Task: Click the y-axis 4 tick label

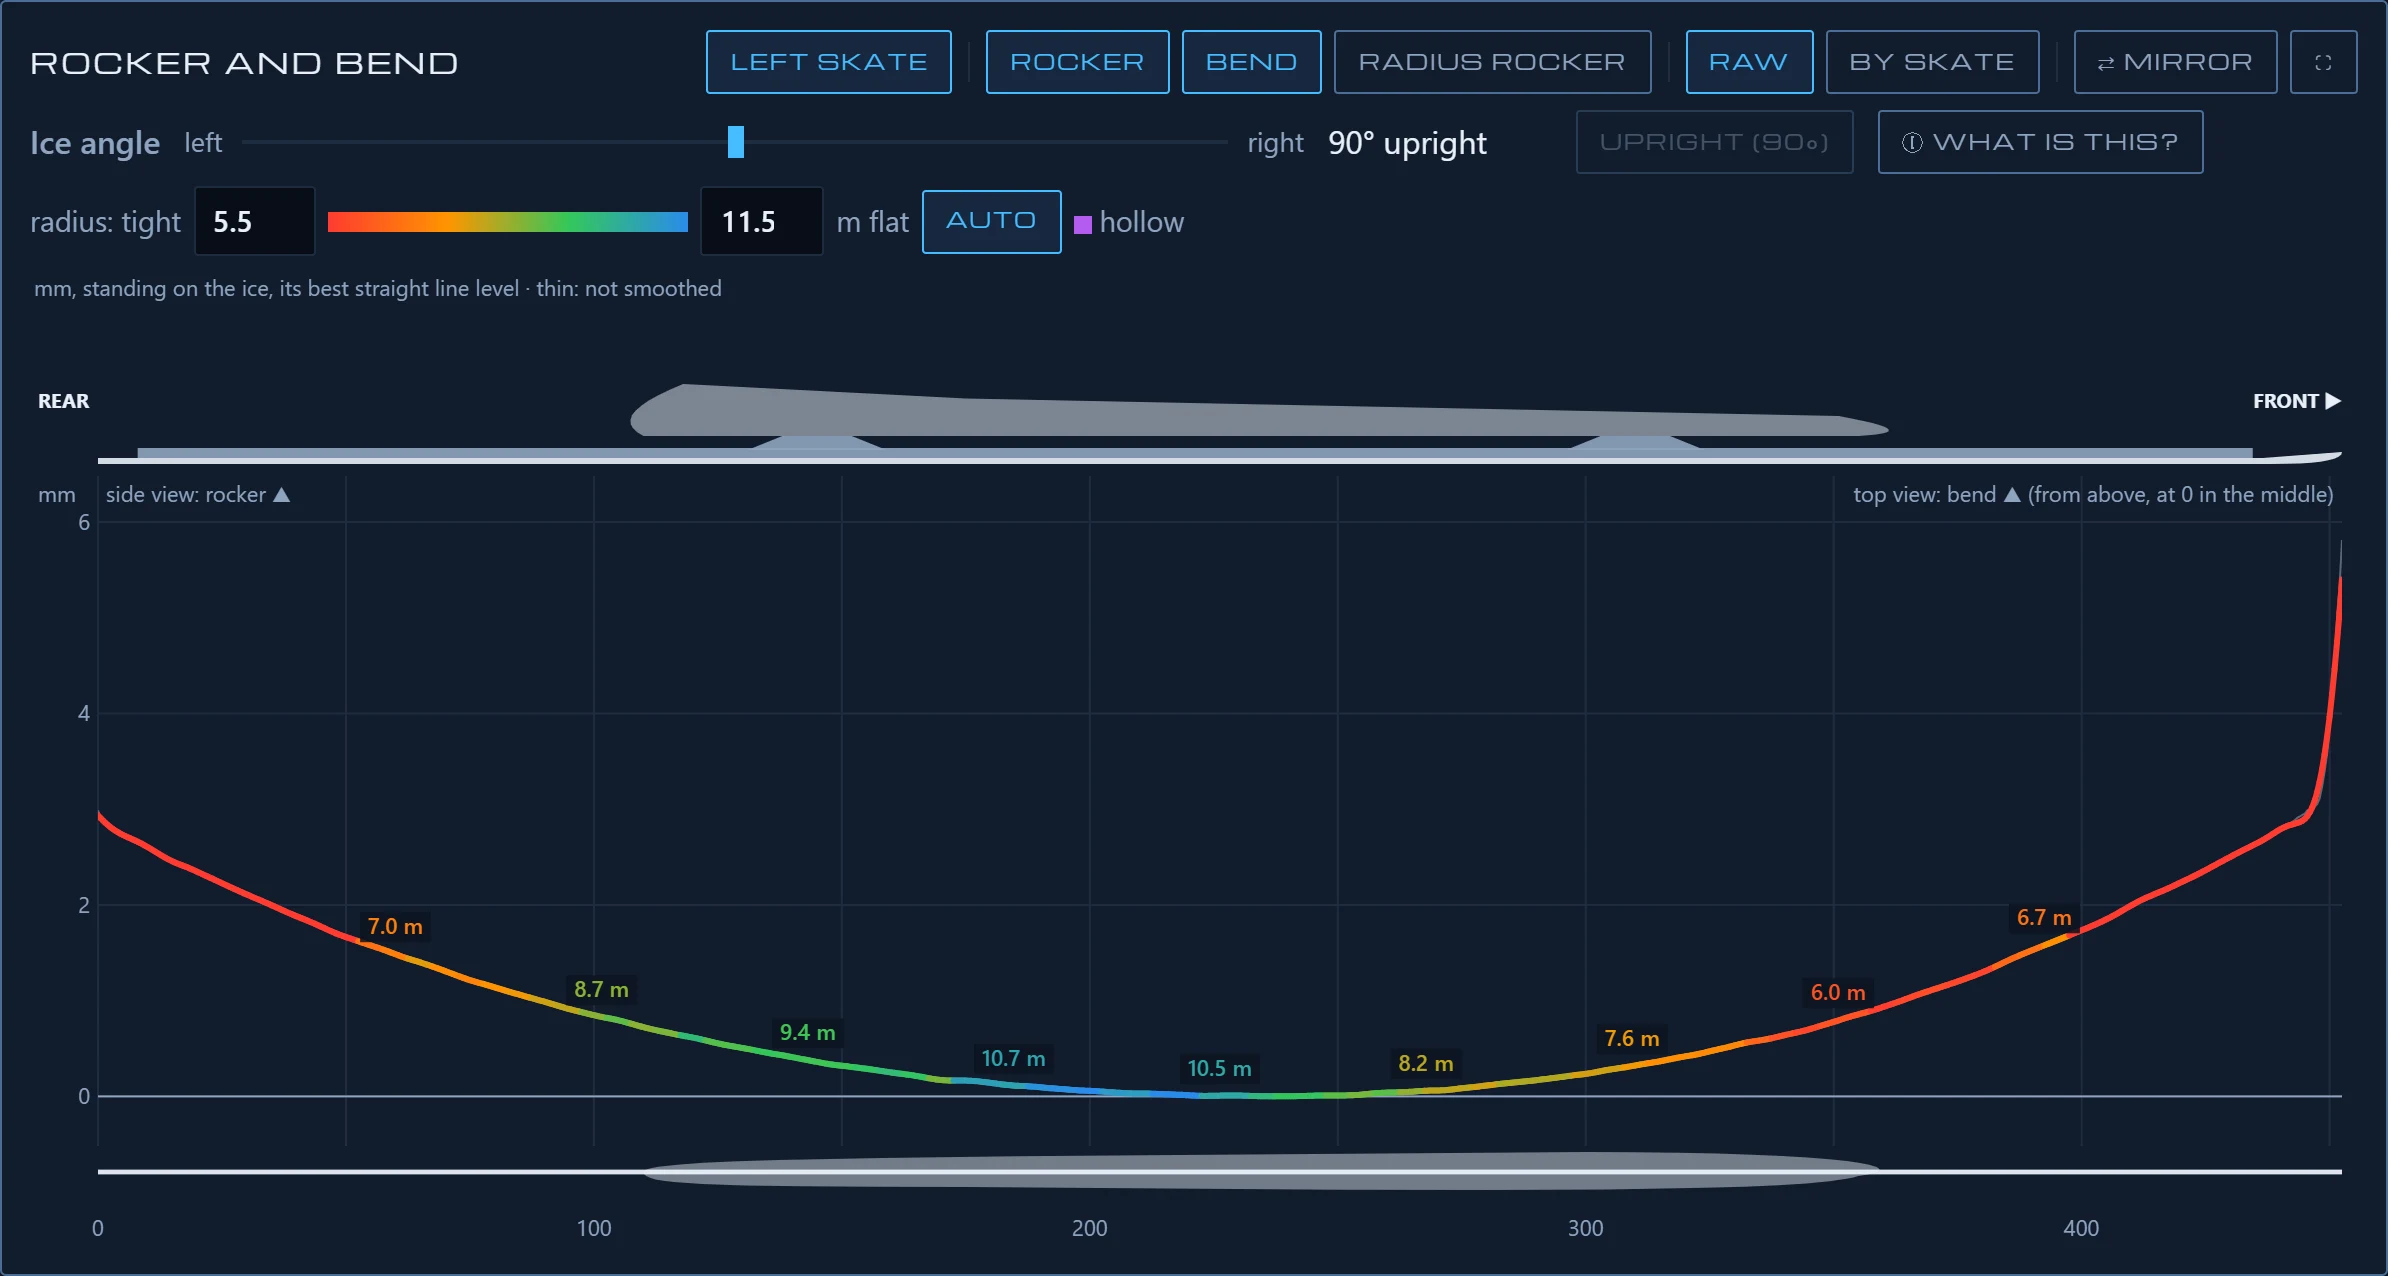Action: (84, 713)
